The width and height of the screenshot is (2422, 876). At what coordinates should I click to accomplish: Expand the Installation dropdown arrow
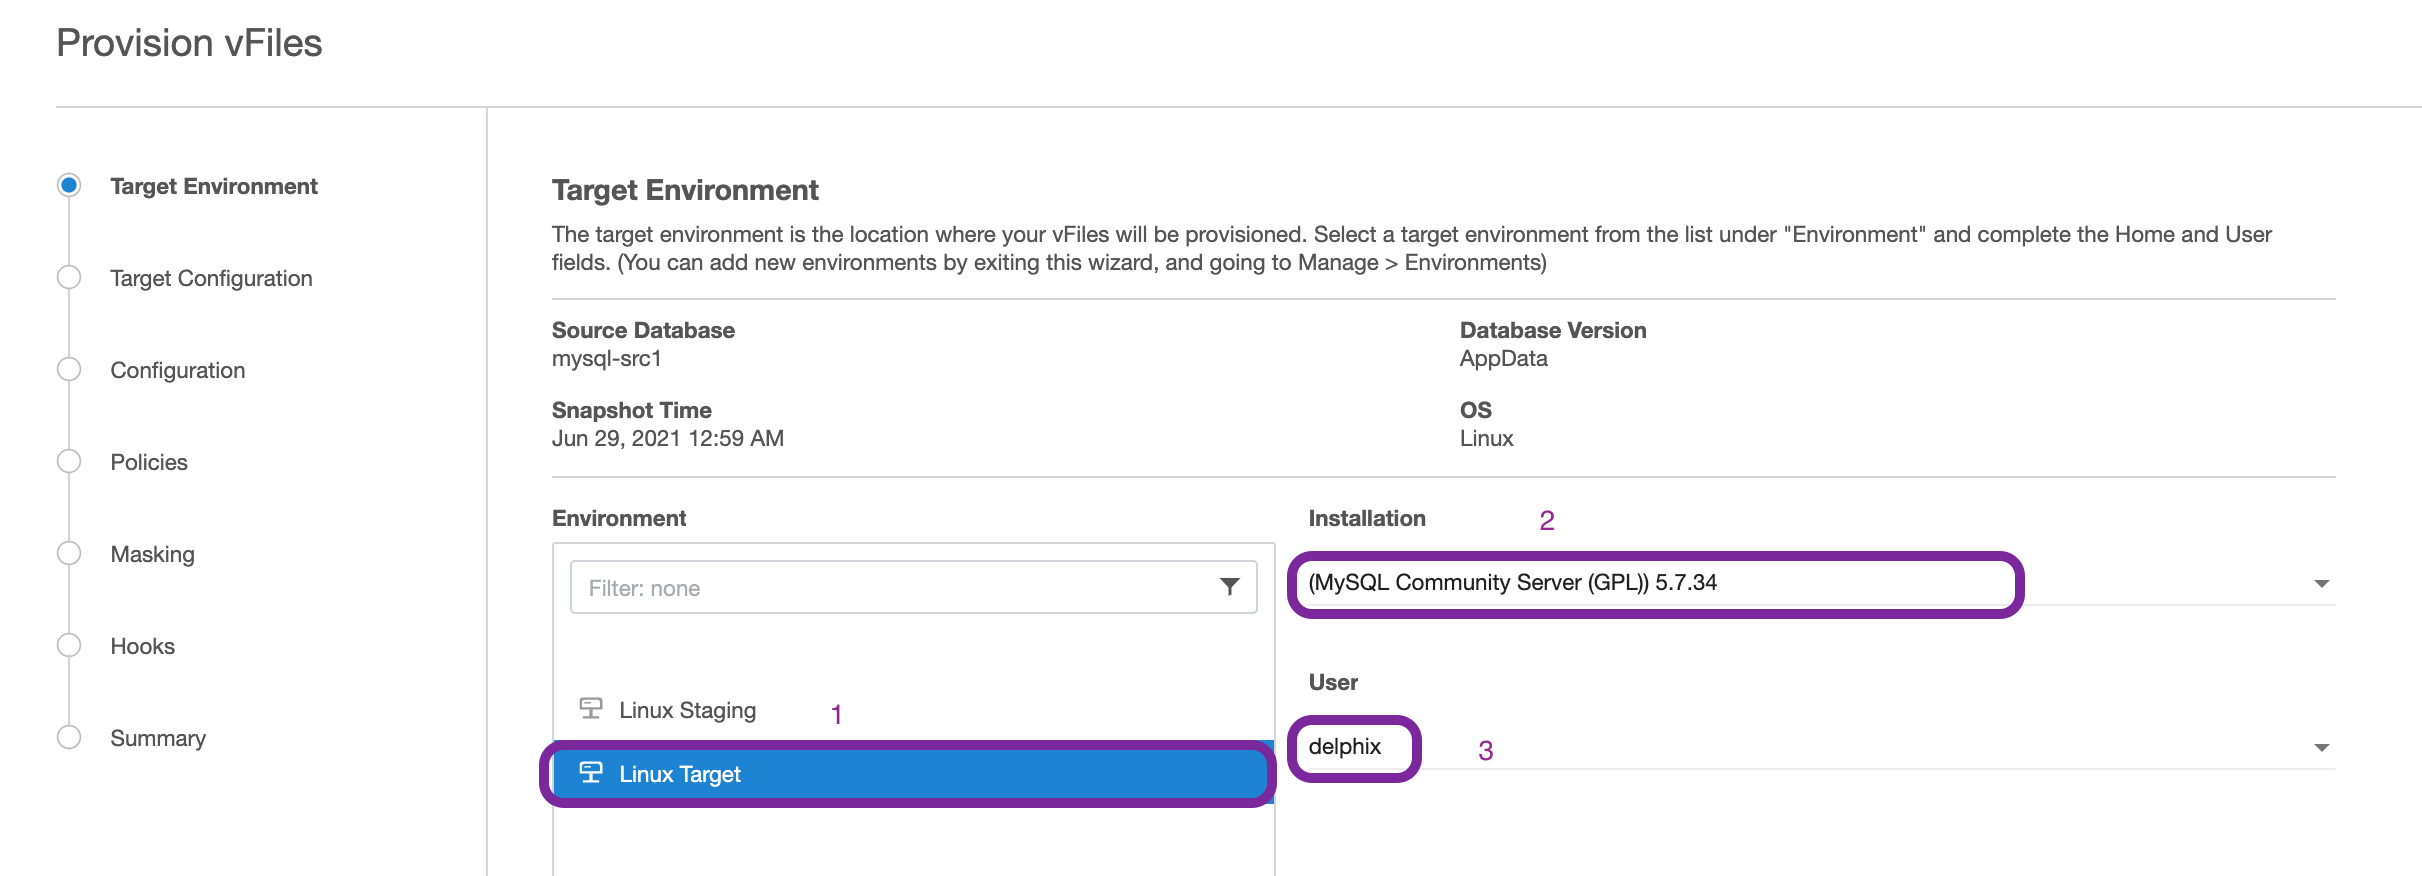[2321, 584]
